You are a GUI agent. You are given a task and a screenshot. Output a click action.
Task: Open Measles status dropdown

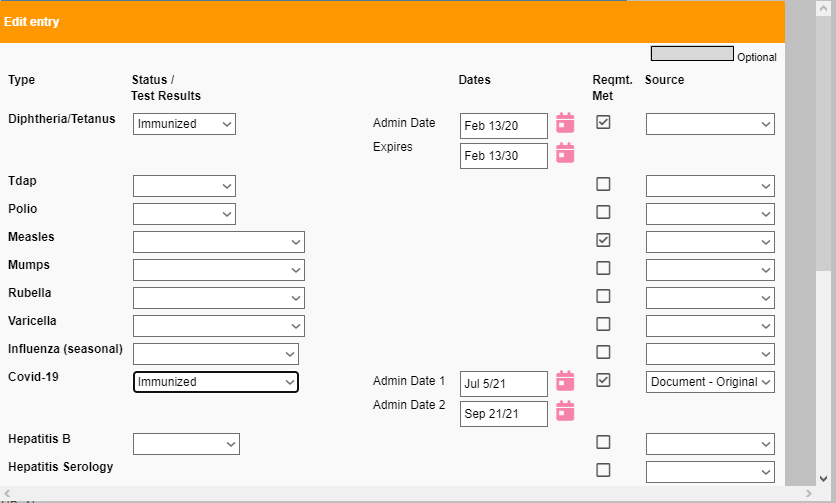[219, 242]
